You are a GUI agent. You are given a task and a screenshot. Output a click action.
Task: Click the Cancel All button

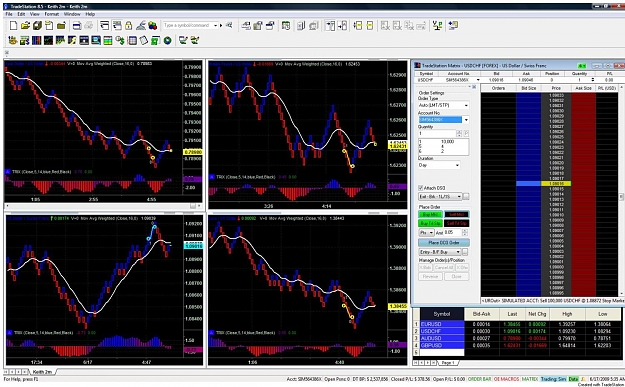coord(444,267)
